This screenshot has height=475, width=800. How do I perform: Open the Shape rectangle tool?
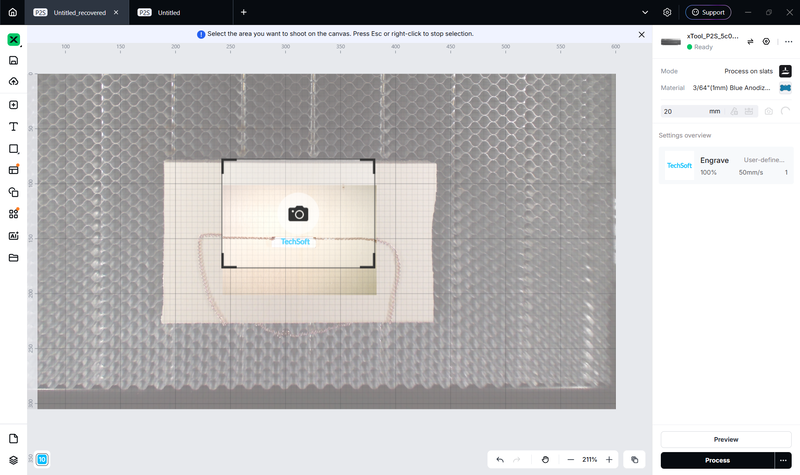point(13,148)
